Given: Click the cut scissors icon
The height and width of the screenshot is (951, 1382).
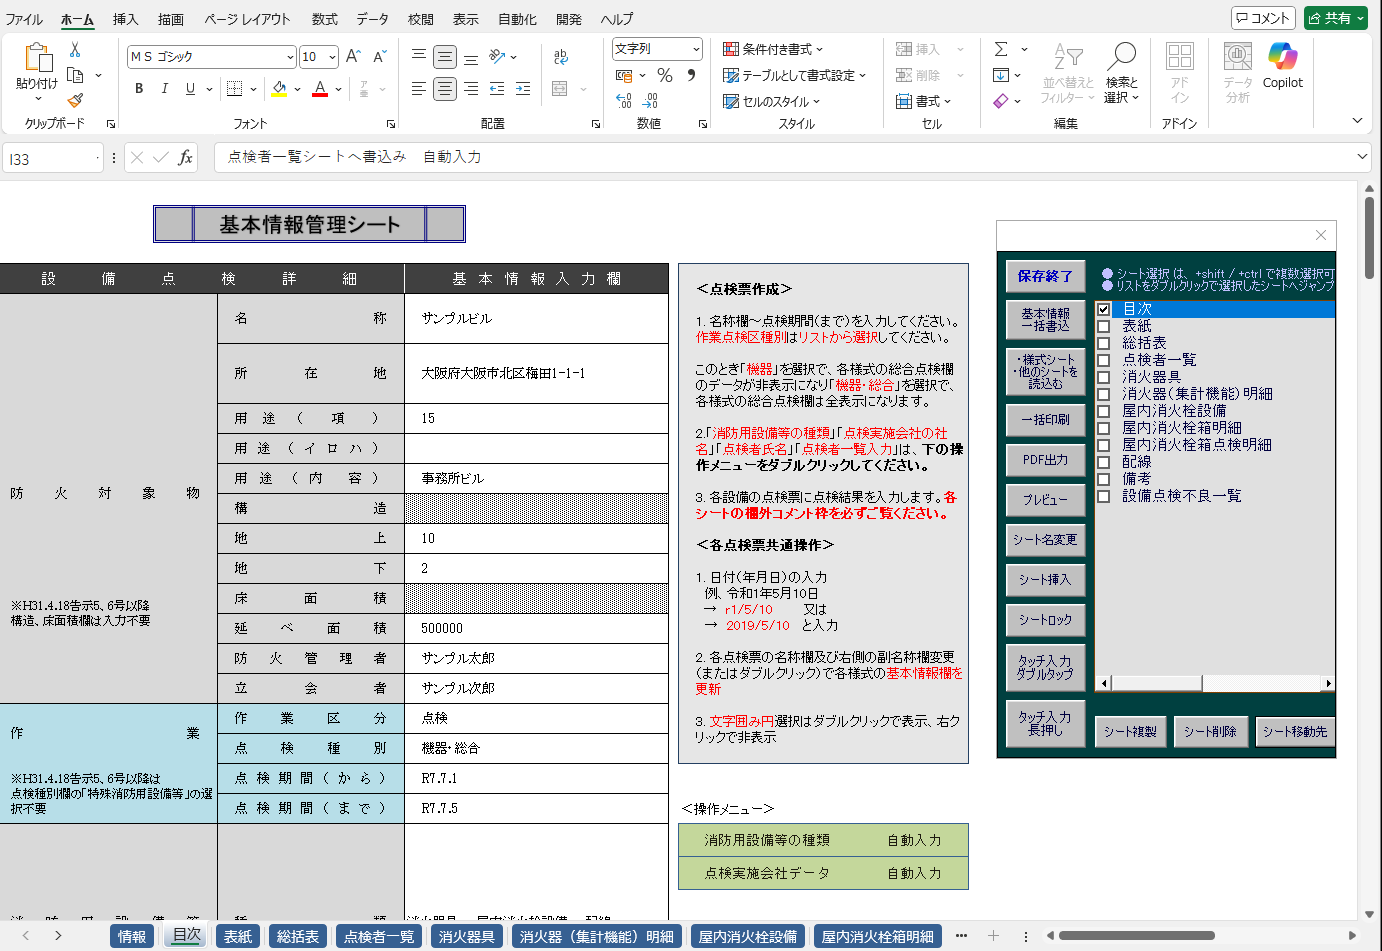Looking at the screenshot, I should 75,50.
